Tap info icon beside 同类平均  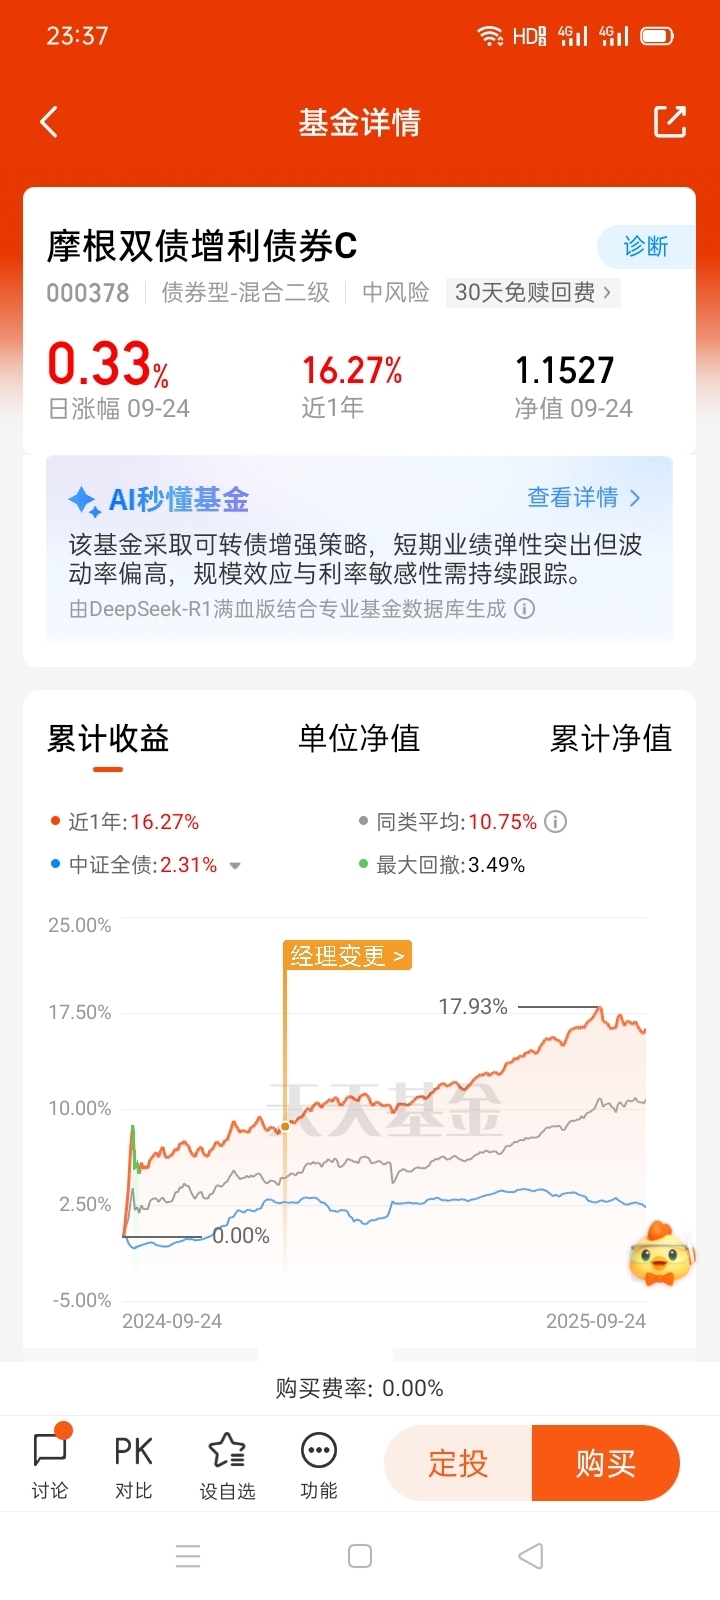pyautogui.click(x=556, y=822)
